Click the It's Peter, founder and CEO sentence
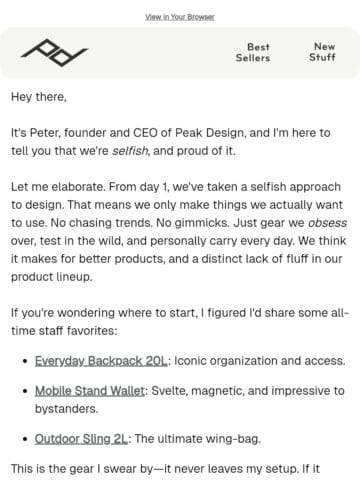 (171, 142)
